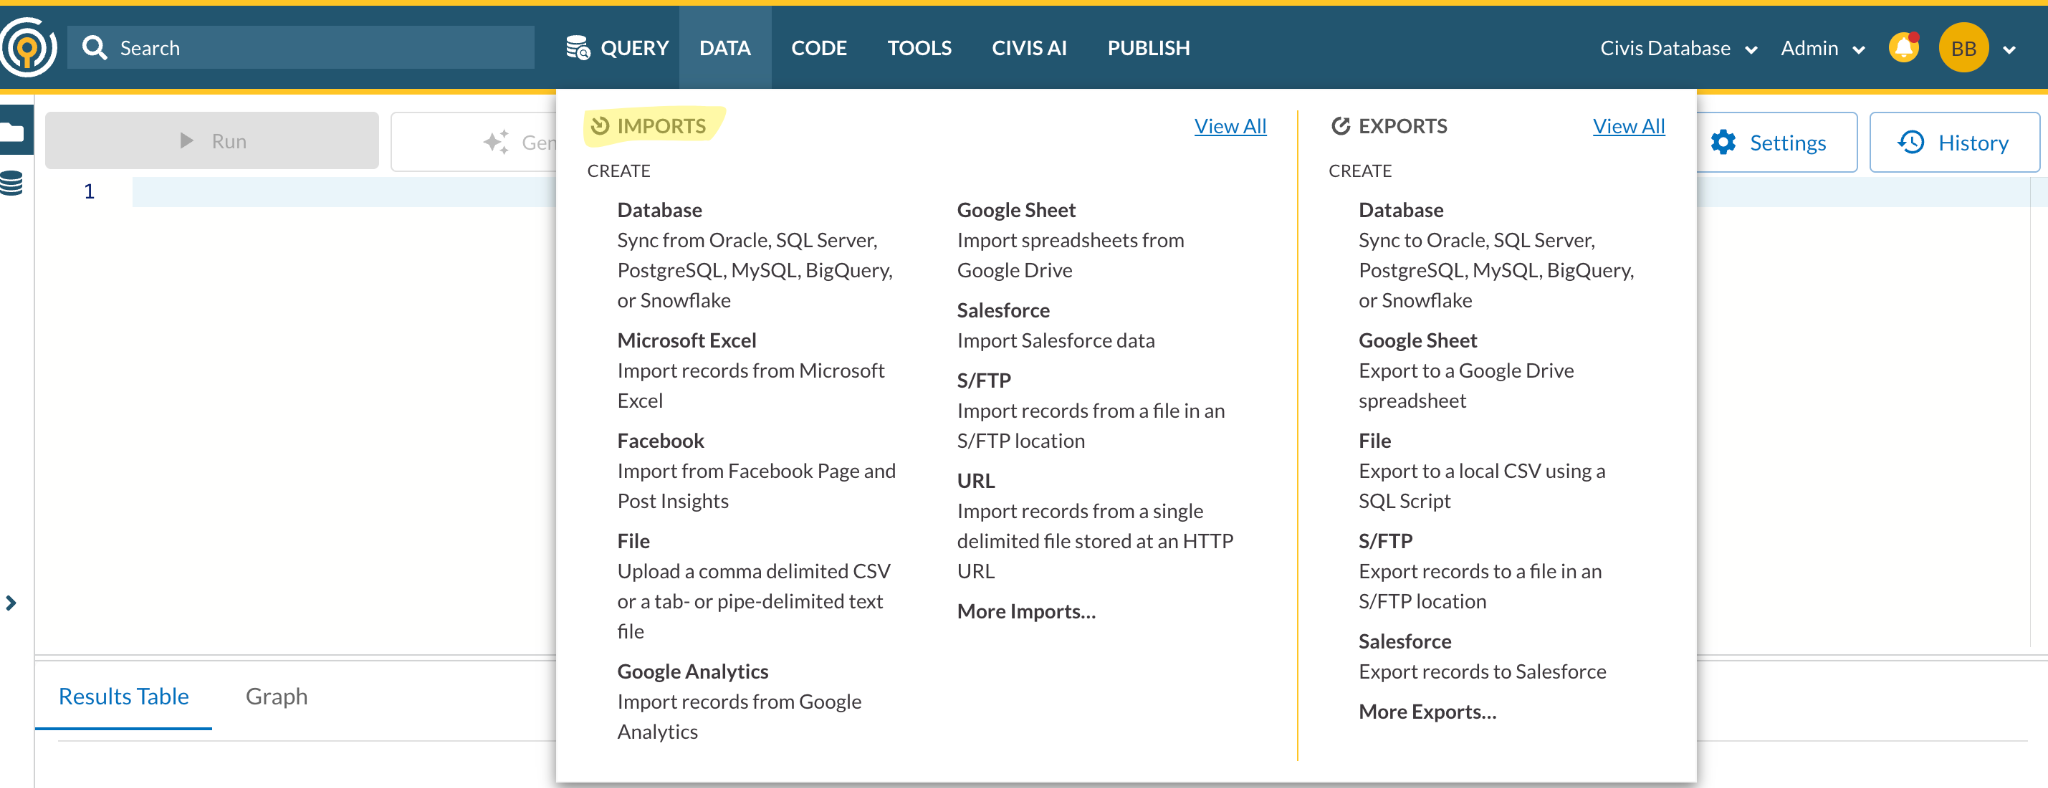Click the Run play triangle icon

point(186,141)
